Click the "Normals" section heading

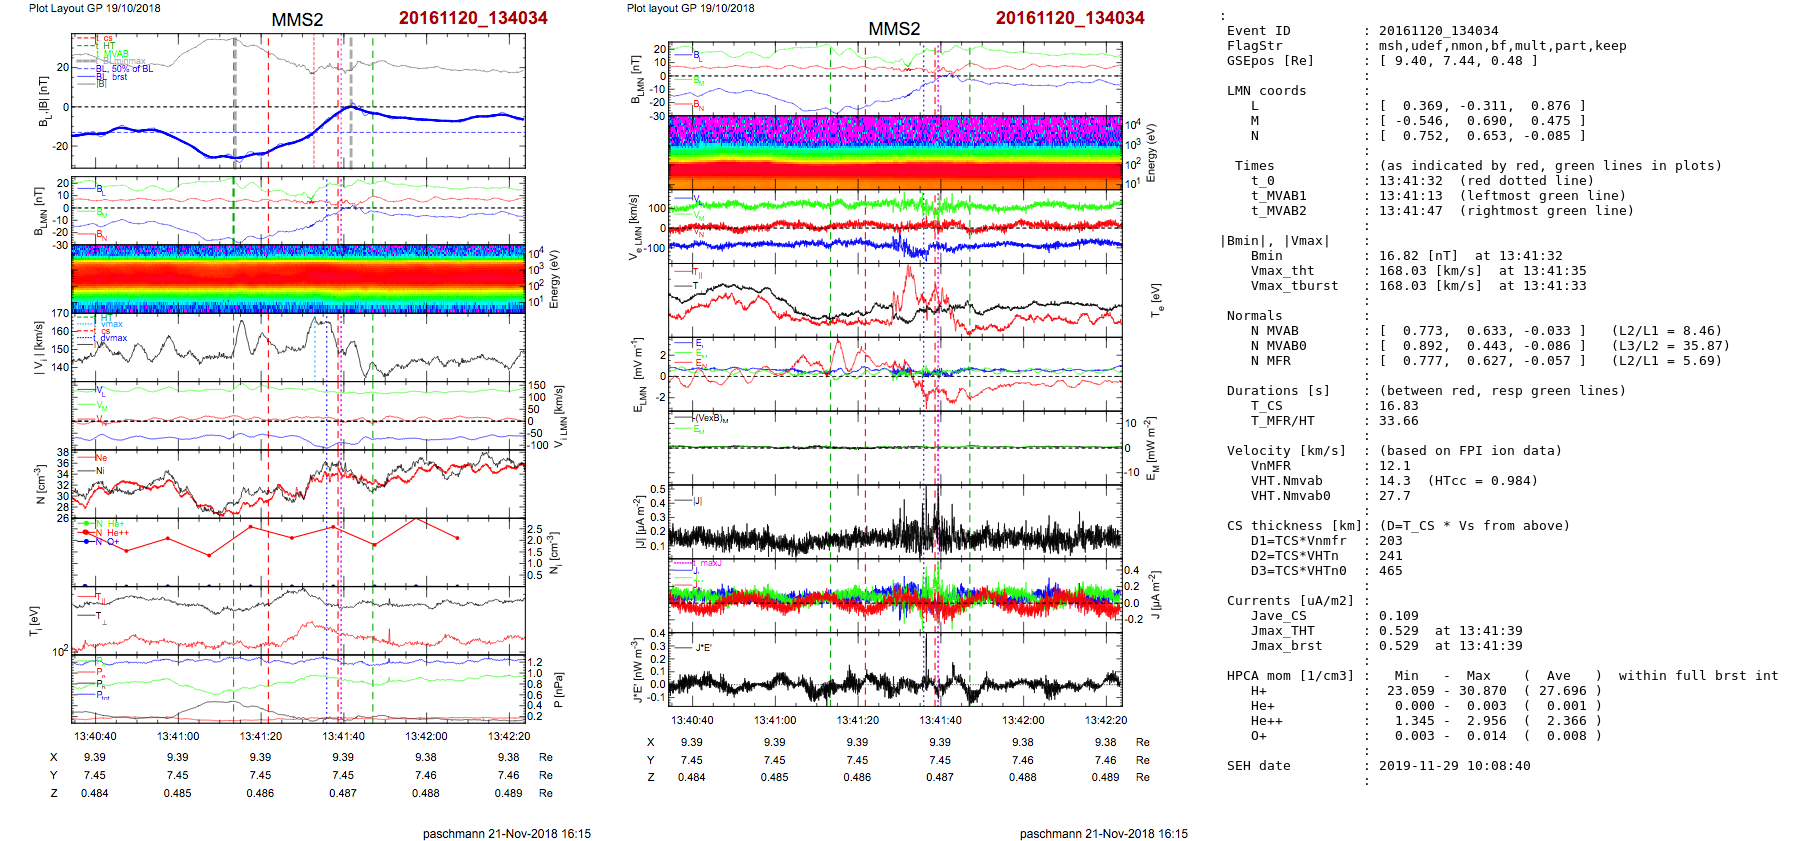[1254, 316]
